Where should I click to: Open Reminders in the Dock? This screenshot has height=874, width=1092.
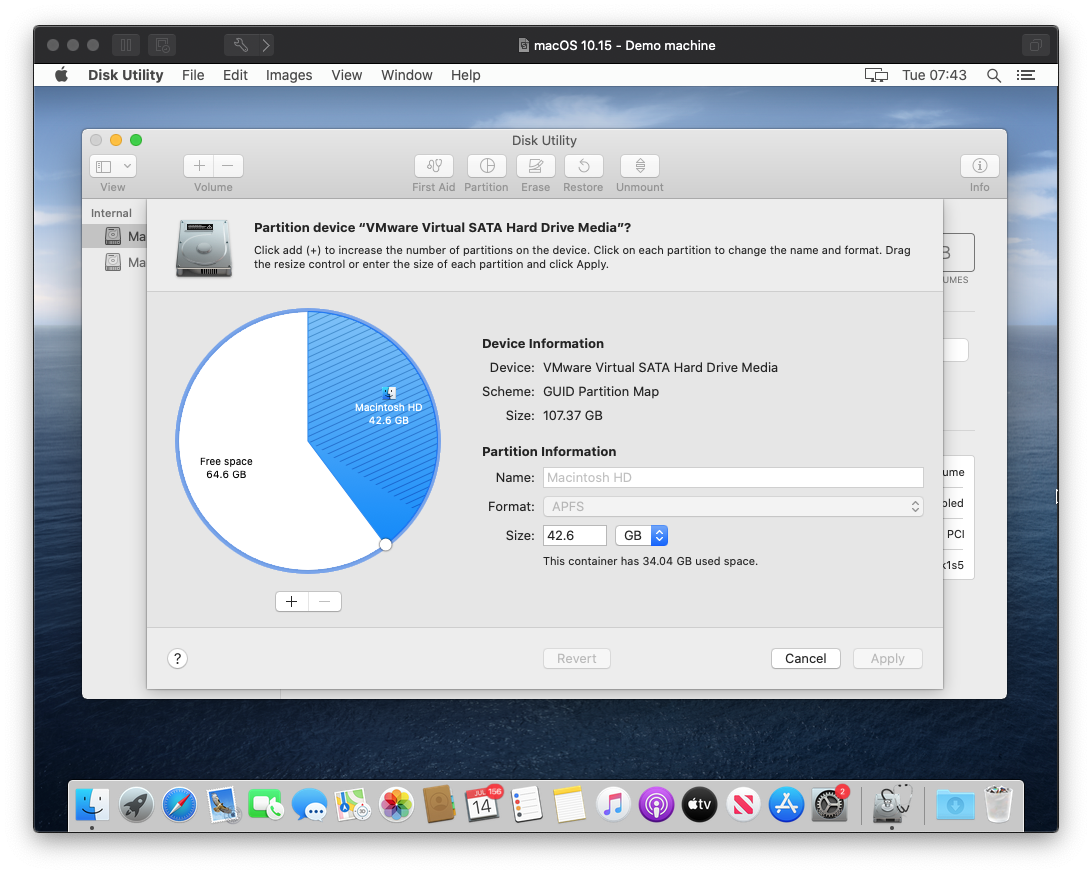[x=526, y=805]
